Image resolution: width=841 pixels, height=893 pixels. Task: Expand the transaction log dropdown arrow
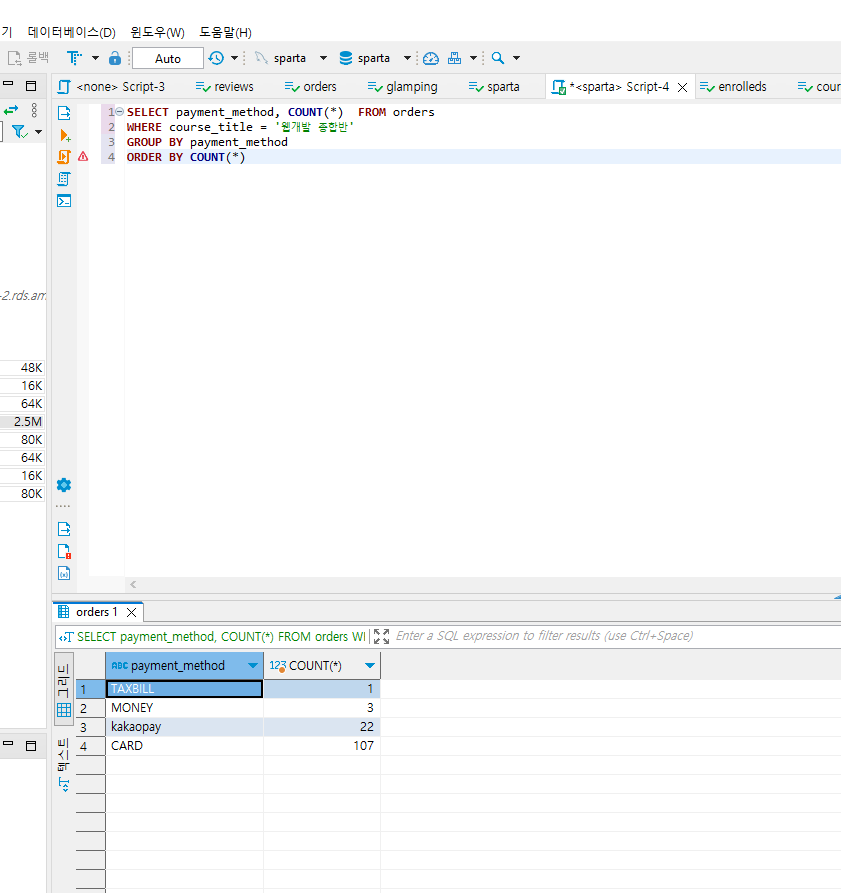click(x=235, y=58)
